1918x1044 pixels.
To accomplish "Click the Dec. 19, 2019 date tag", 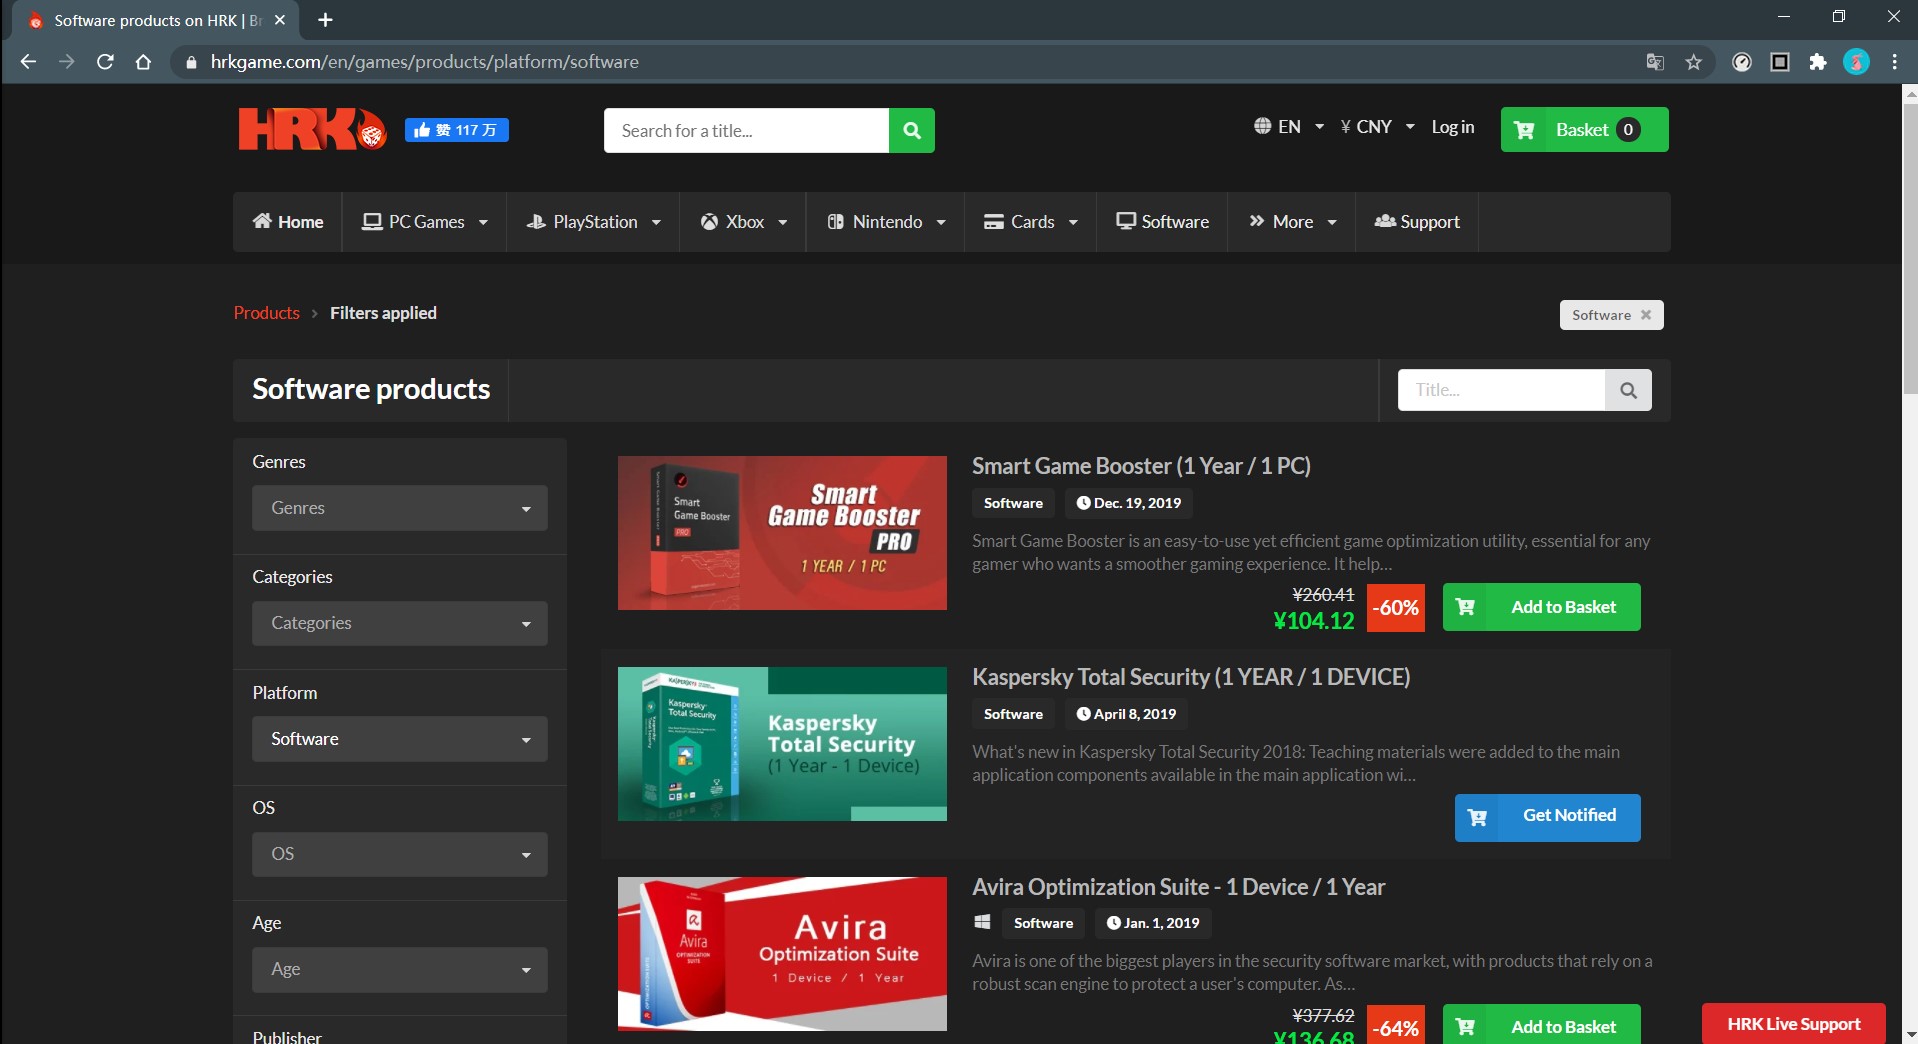I will 1128,503.
